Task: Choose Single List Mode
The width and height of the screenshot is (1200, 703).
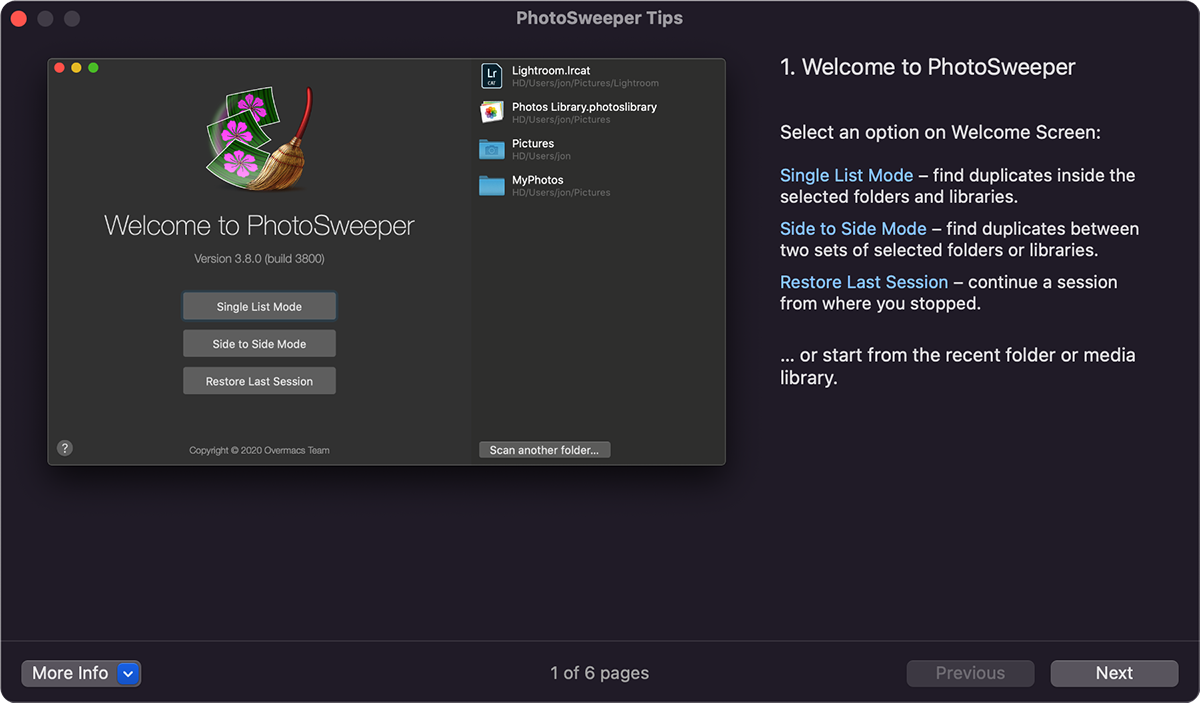Action: coord(259,306)
